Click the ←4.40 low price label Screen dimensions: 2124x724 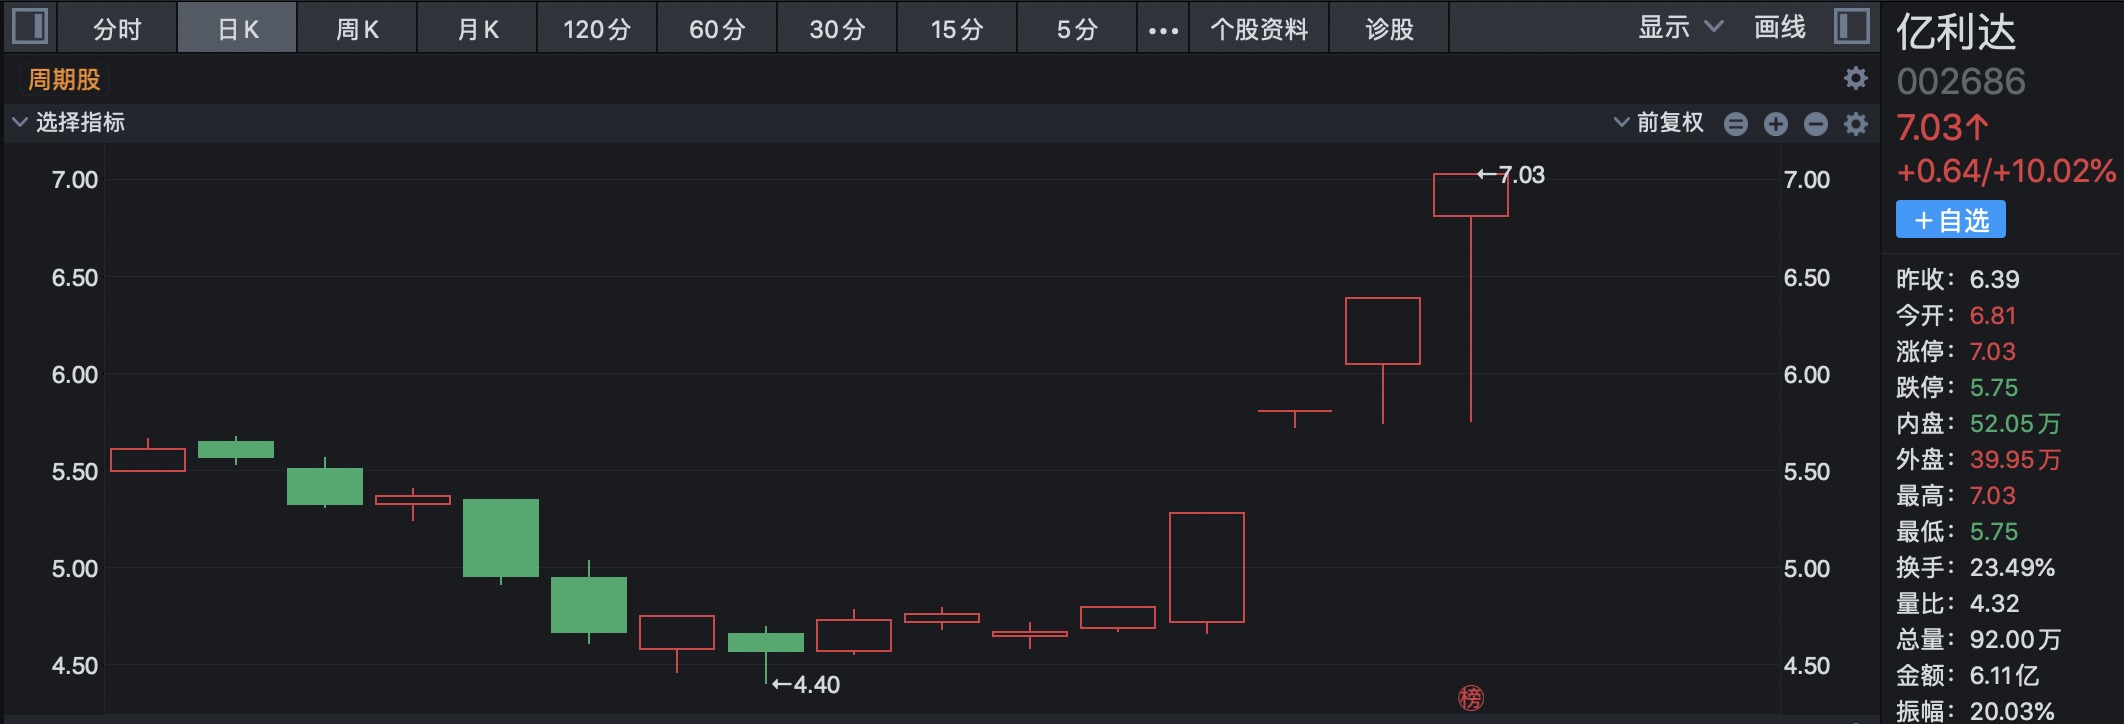click(806, 685)
